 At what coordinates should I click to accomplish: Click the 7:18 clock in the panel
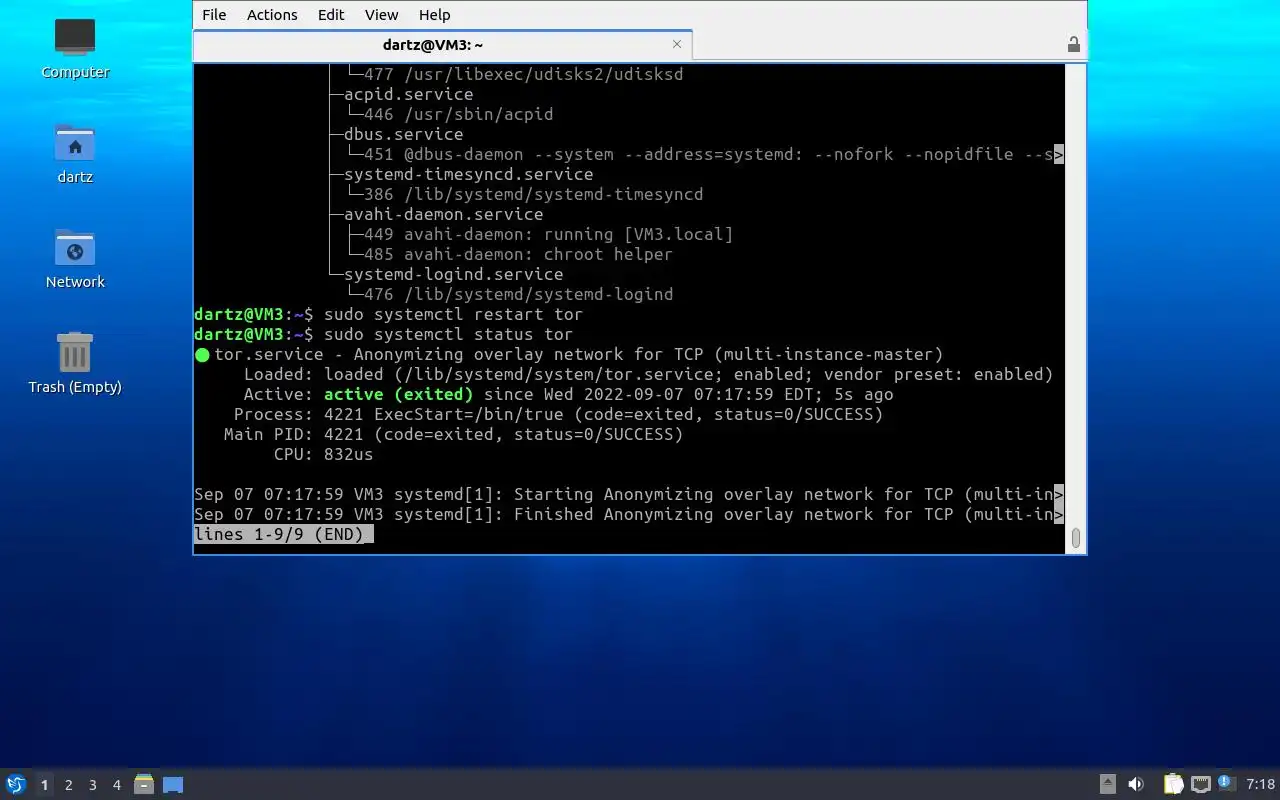1261,784
